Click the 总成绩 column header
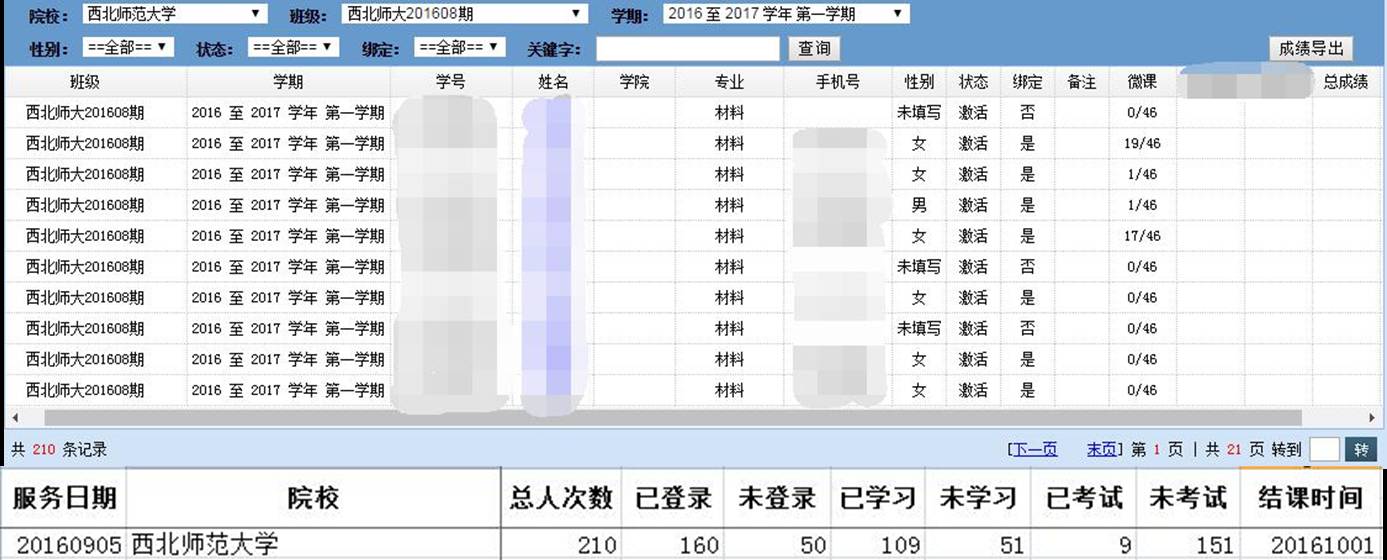The image size is (1387, 560). pyautogui.click(x=1345, y=82)
